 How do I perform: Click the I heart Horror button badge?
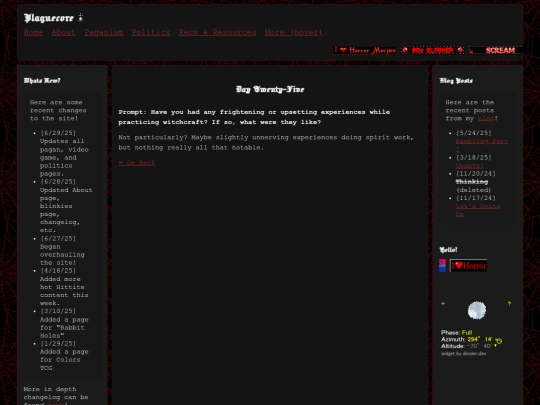(468, 266)
